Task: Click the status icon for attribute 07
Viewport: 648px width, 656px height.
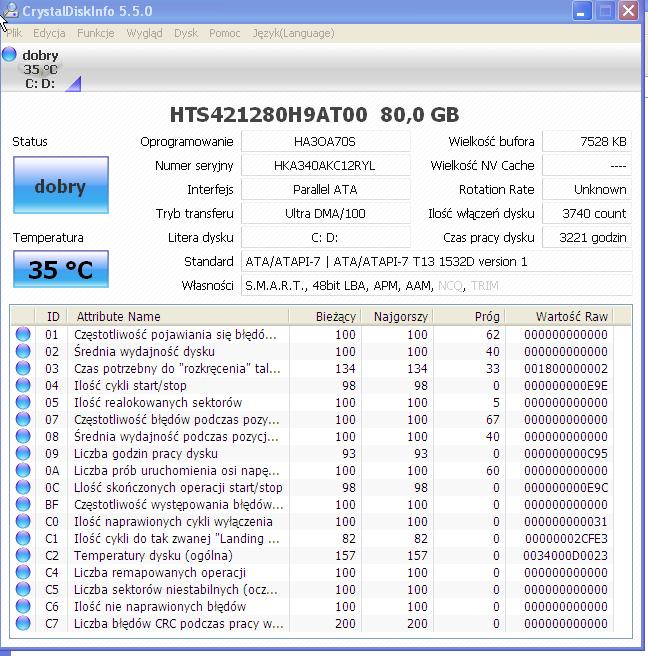Action: (23, 419)
